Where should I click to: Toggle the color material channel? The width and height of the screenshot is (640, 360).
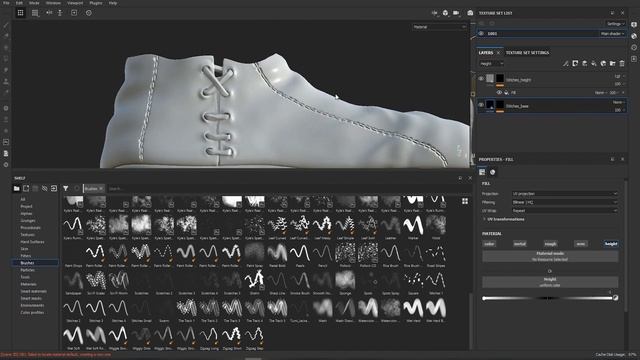pyautogui.click(x=489, y=244)
